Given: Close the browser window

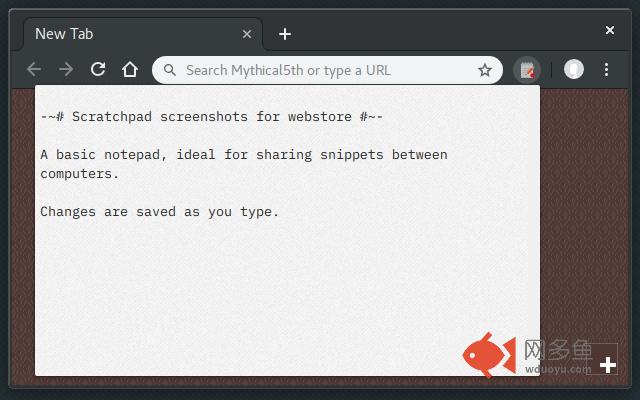Looking at the screenshot, I should pos(610,30).
